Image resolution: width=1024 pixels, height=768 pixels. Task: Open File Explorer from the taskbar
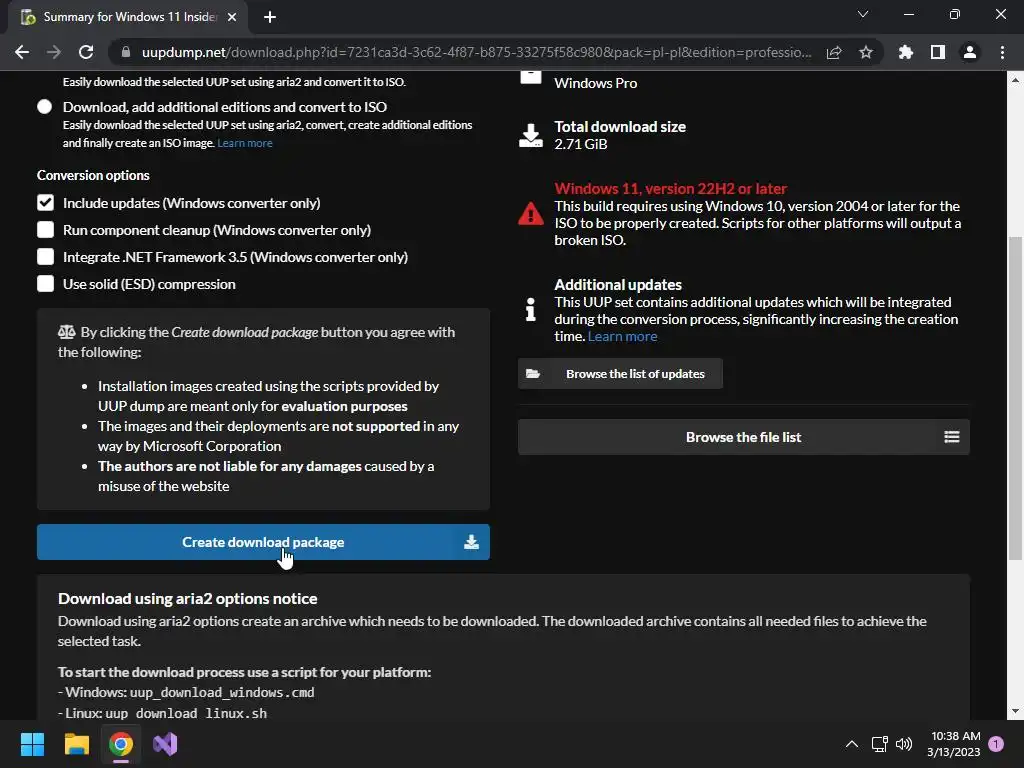(76, 744)
